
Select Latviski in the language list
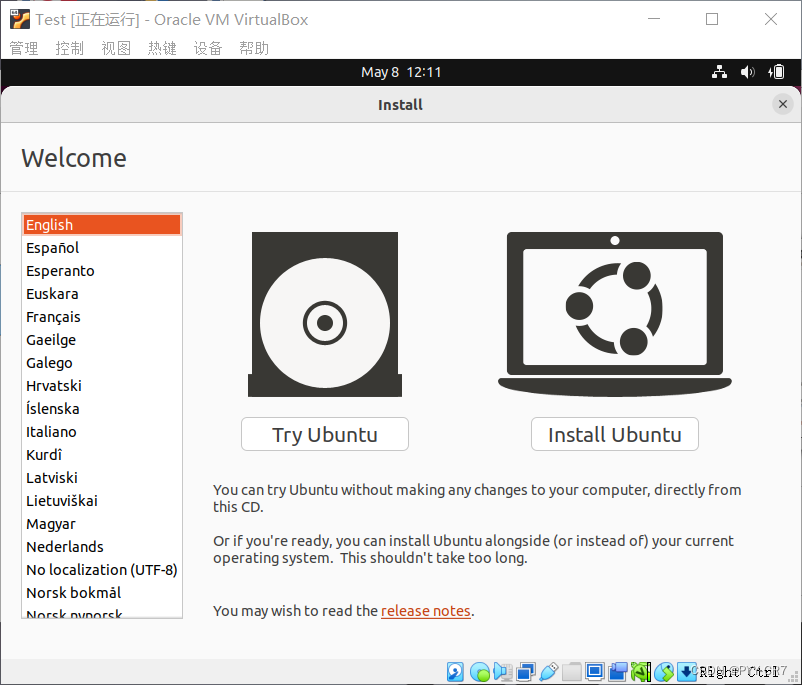pyautogui.click(x=102, y=478)
